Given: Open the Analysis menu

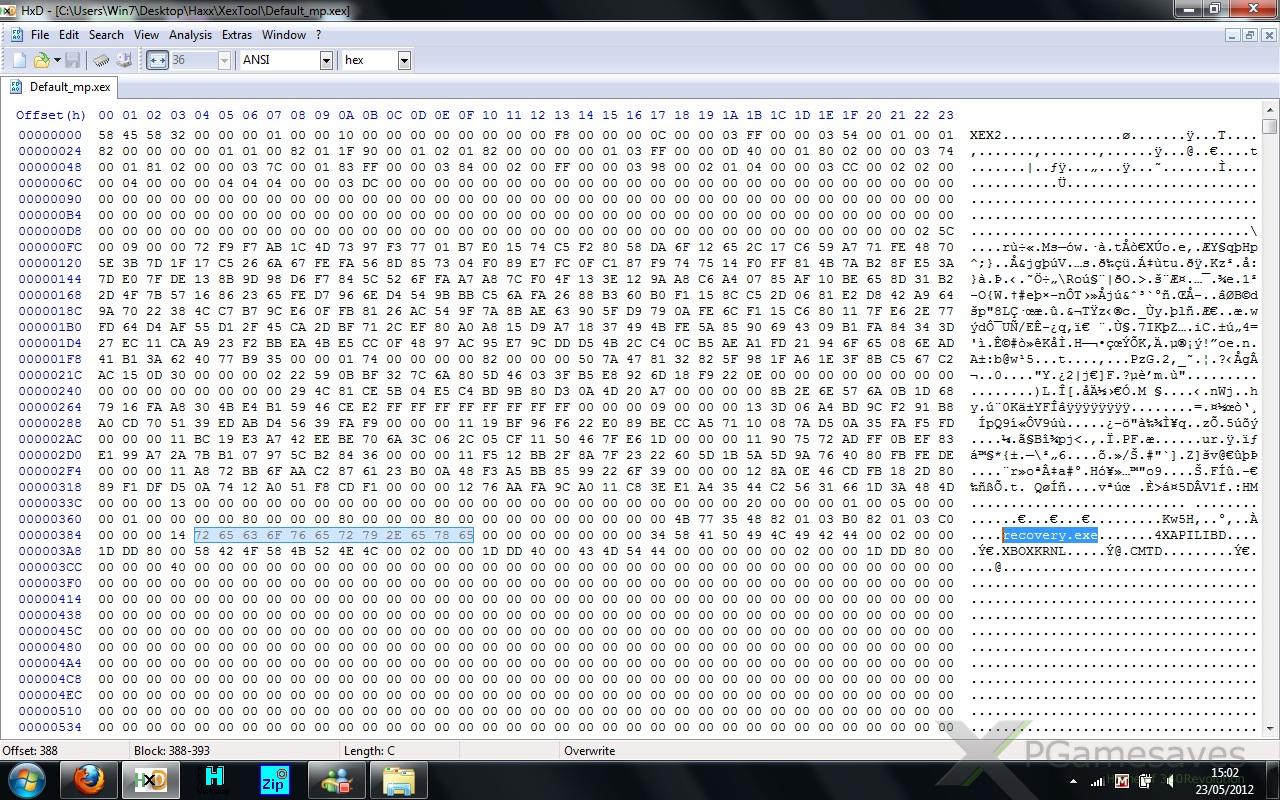Looking at the screenshot, I should pyautogui.click(x=190, y=35).
